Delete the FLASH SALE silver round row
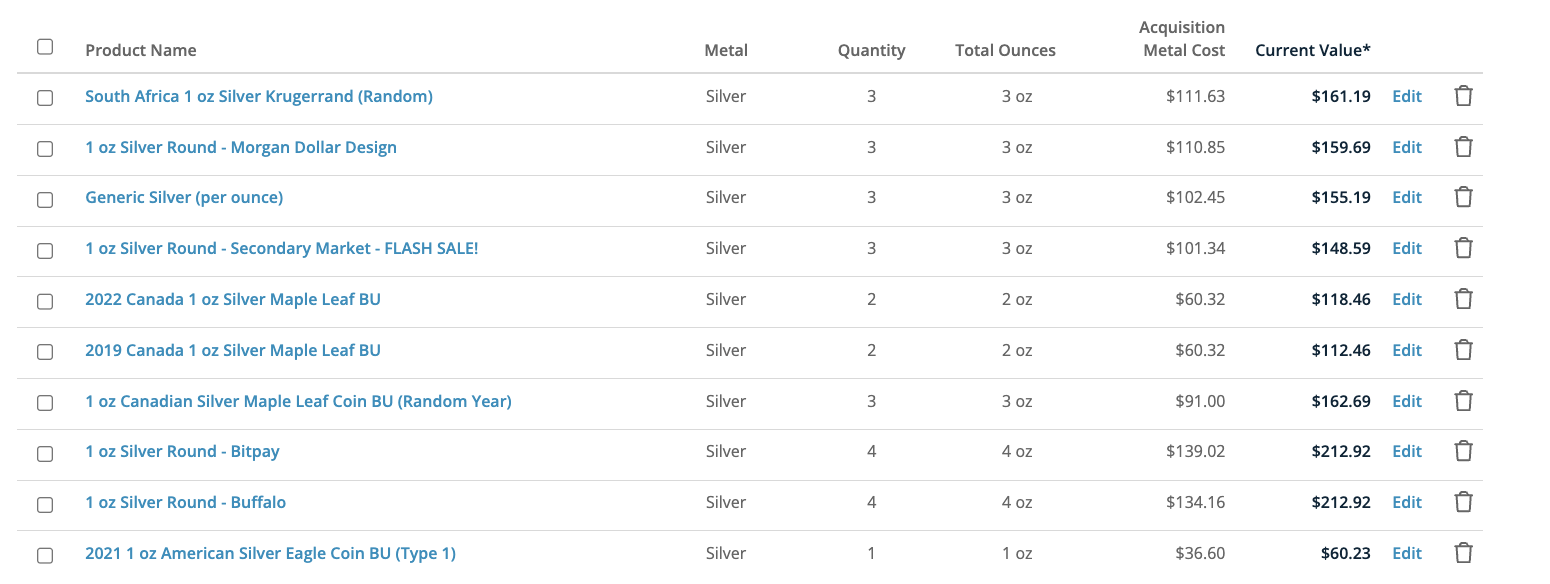Viewport: 1550px width, 584px height. (x=1463, y=248)
